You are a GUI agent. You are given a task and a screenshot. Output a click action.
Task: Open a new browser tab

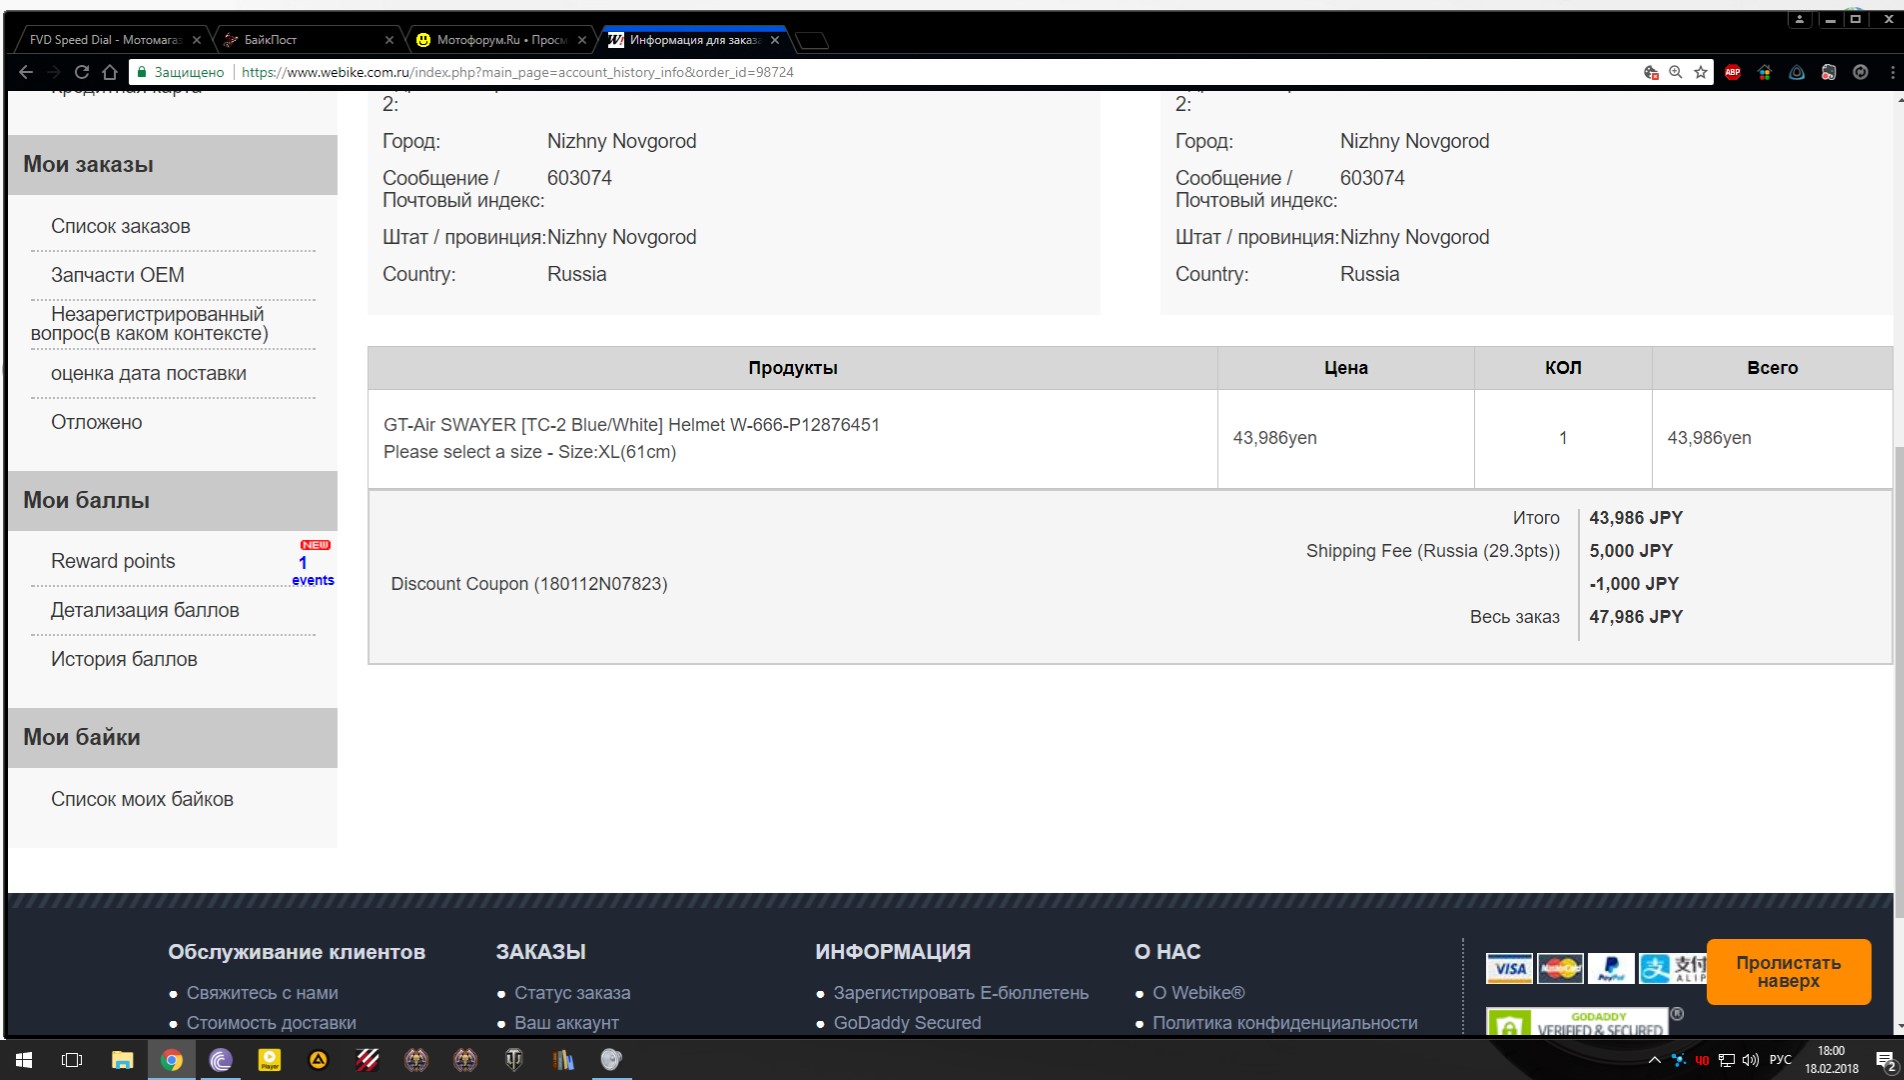[812, 40]
